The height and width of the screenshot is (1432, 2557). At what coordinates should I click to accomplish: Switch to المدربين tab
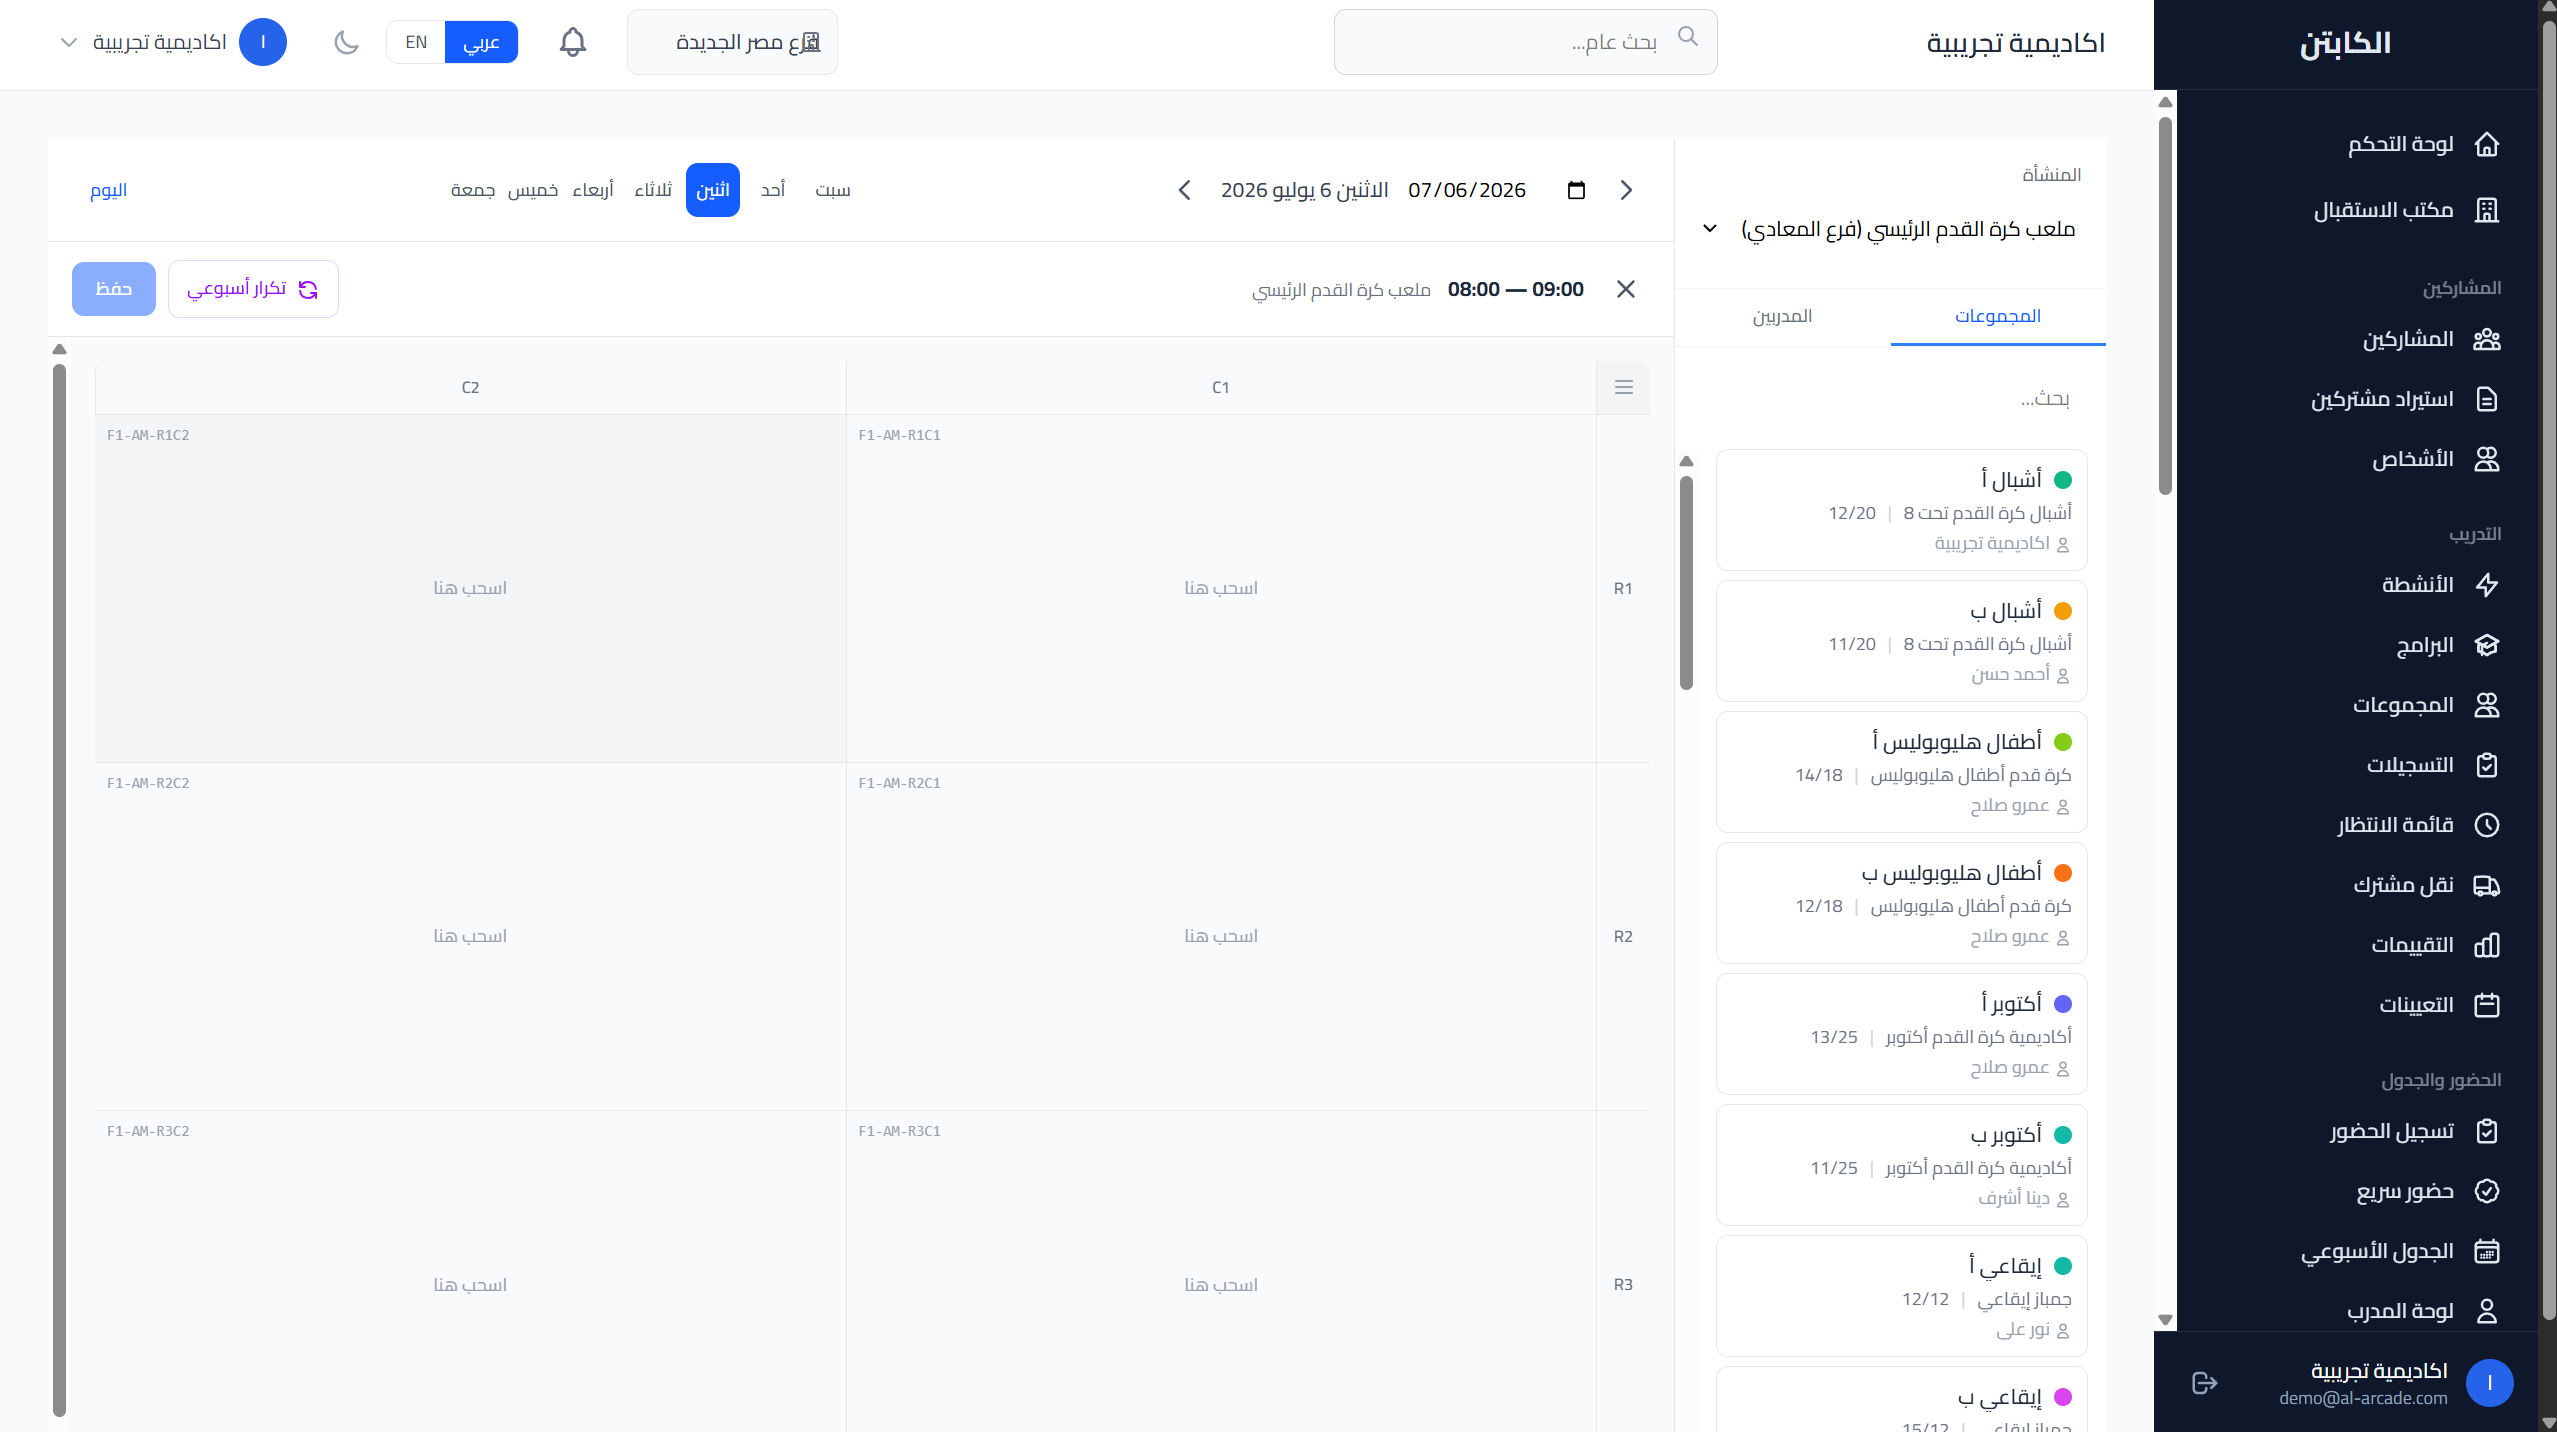coord(1782,316)
